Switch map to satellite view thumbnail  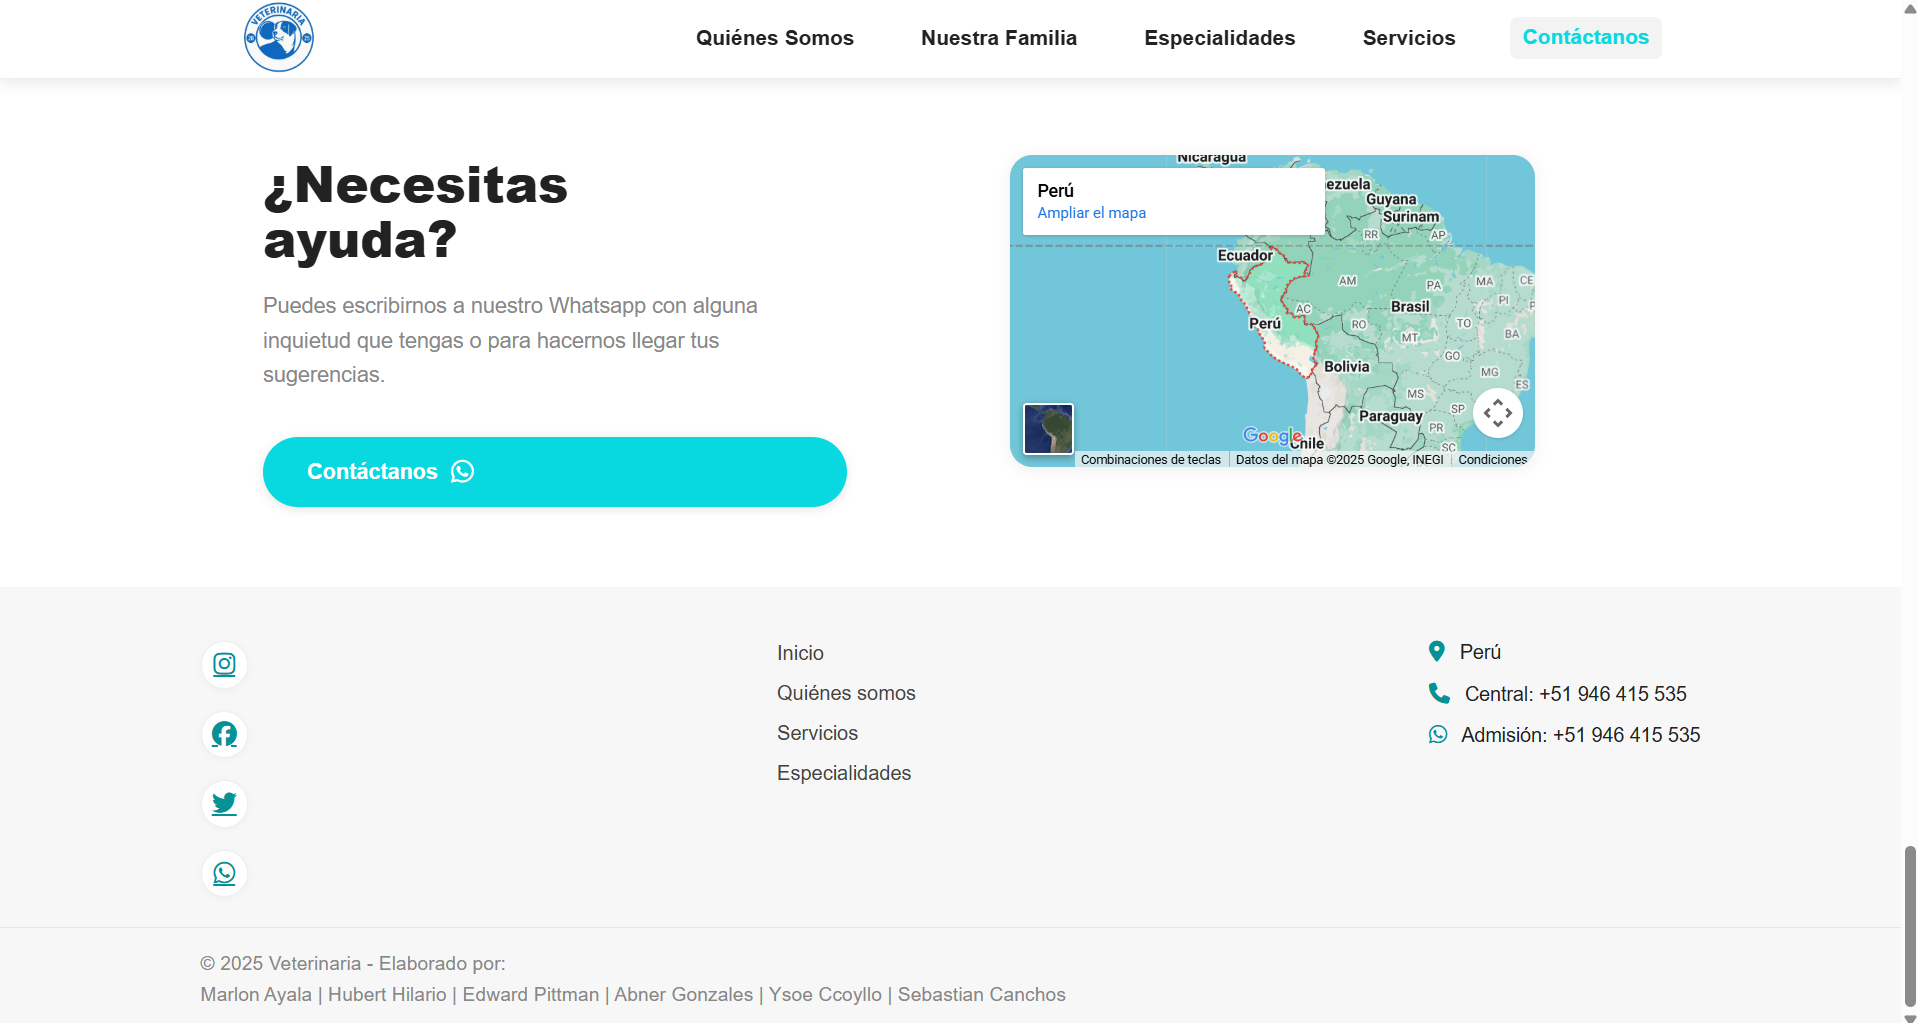[x=1048, y=429]
